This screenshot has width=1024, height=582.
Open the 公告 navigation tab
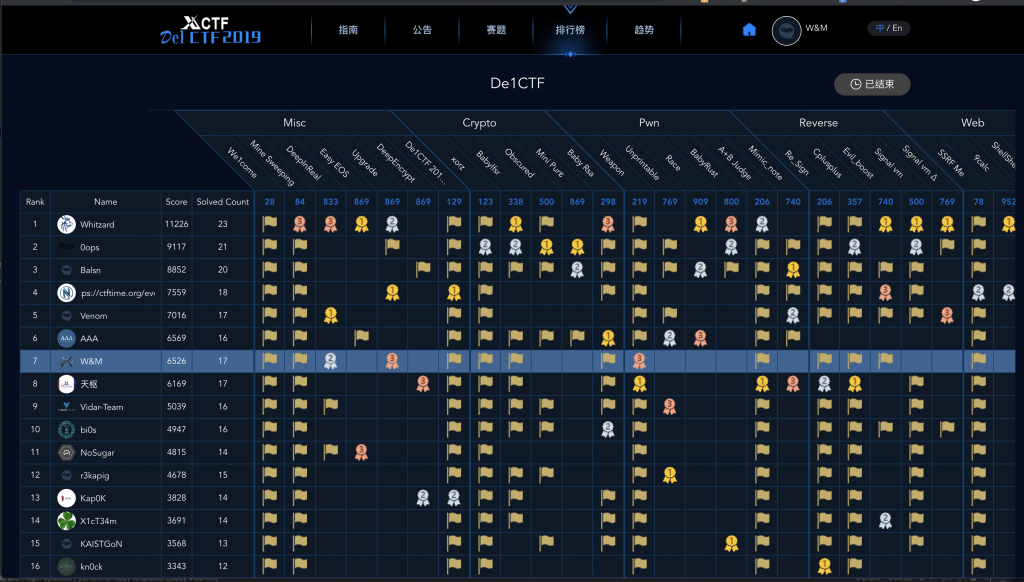422,29
